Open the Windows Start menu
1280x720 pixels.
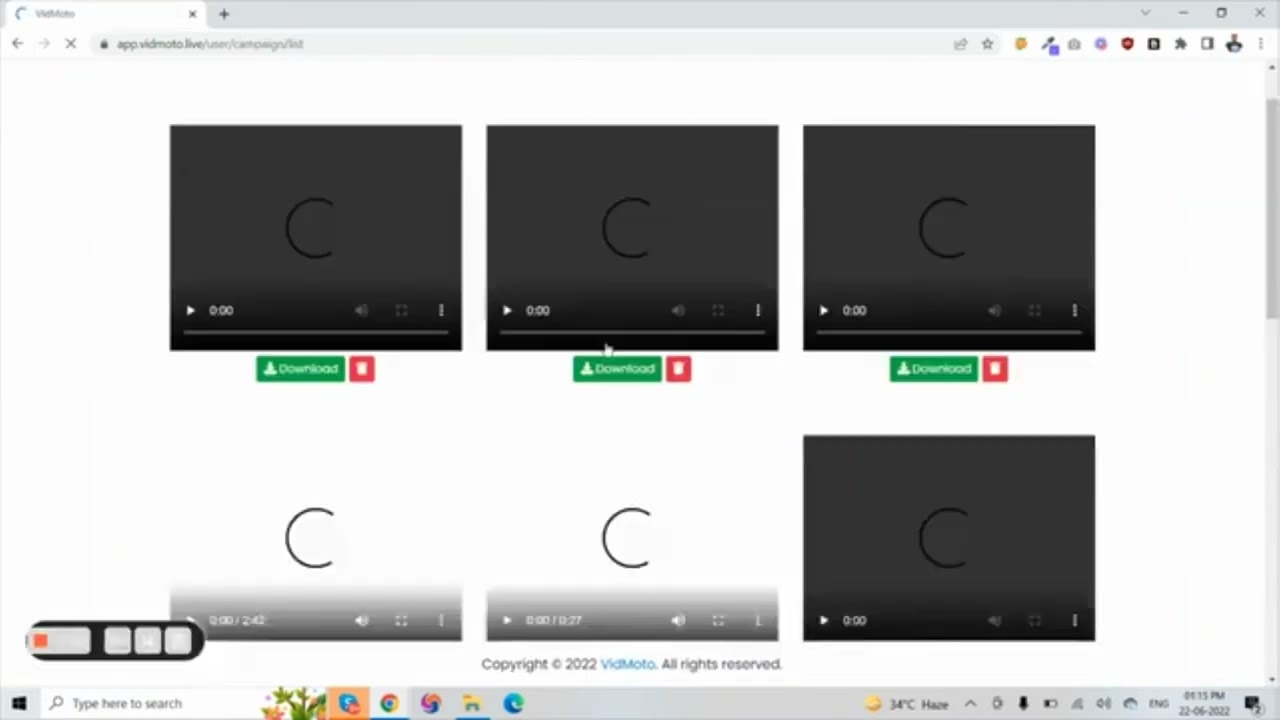(x=19, y=703)
